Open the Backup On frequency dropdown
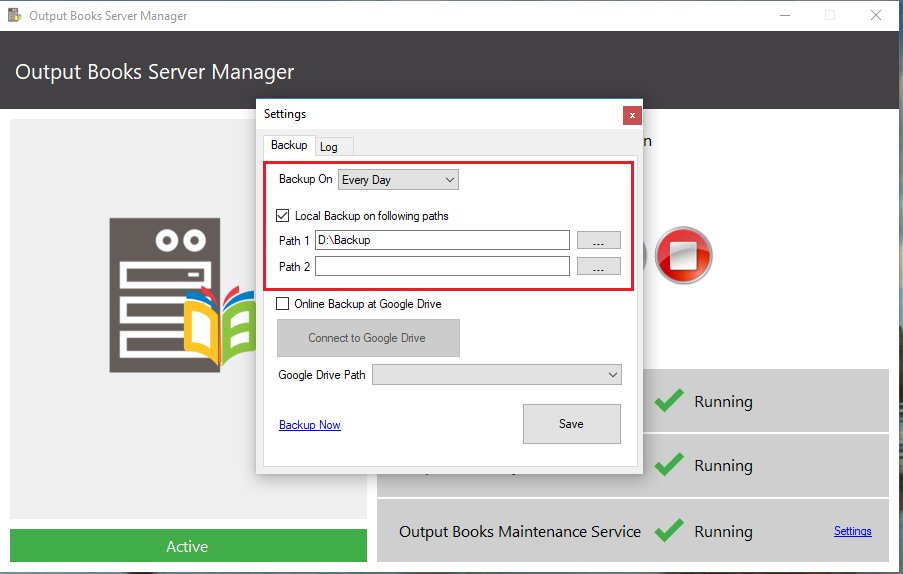The height and width of the screenshot is (574, 903). click(398, 180)
